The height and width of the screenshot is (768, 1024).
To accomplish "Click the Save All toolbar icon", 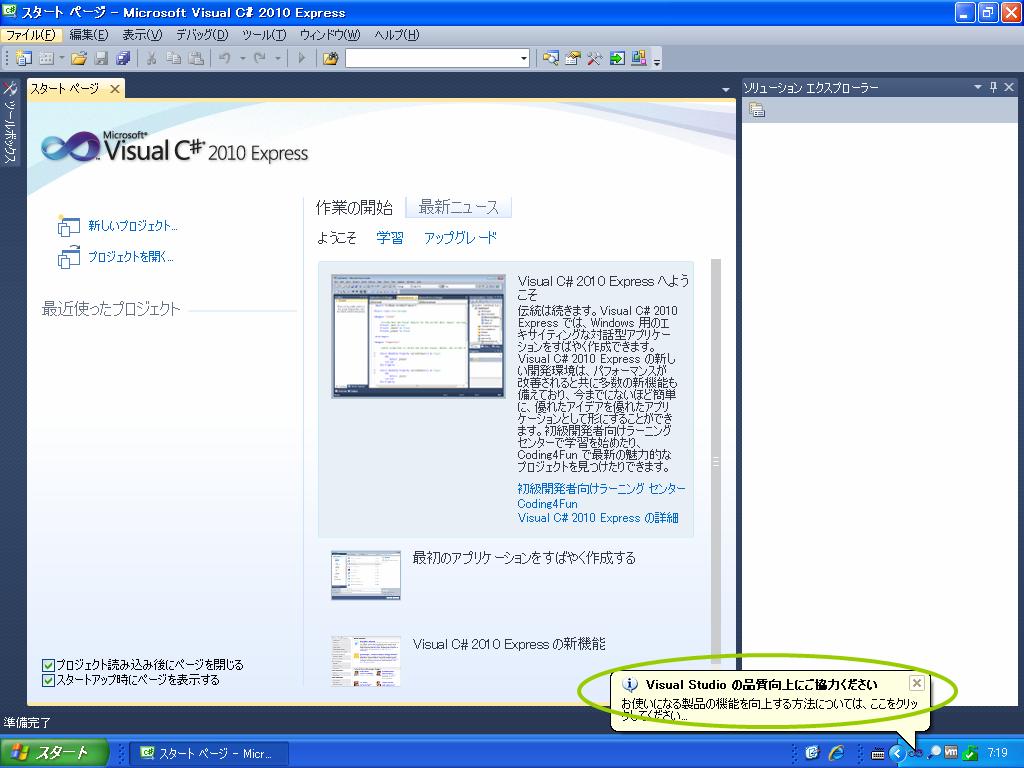I will 123,58.
